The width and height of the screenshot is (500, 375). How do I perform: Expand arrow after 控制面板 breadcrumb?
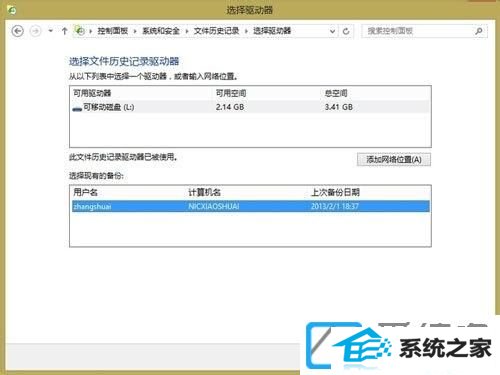[x=135, y=31]
